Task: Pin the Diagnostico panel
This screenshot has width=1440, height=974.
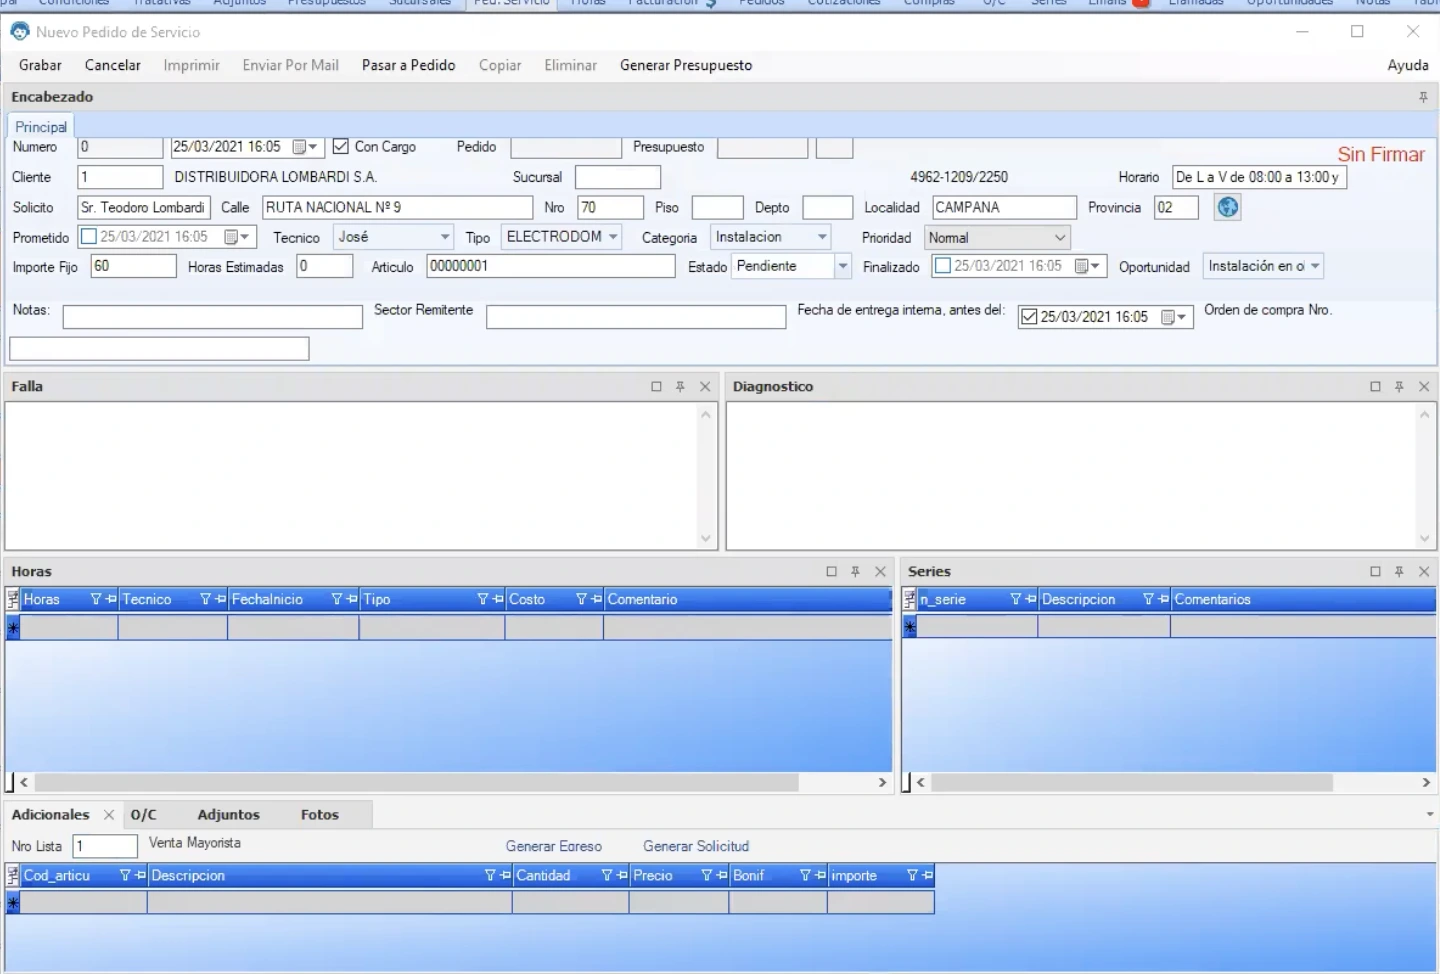Action: (x=1399, y=387)
